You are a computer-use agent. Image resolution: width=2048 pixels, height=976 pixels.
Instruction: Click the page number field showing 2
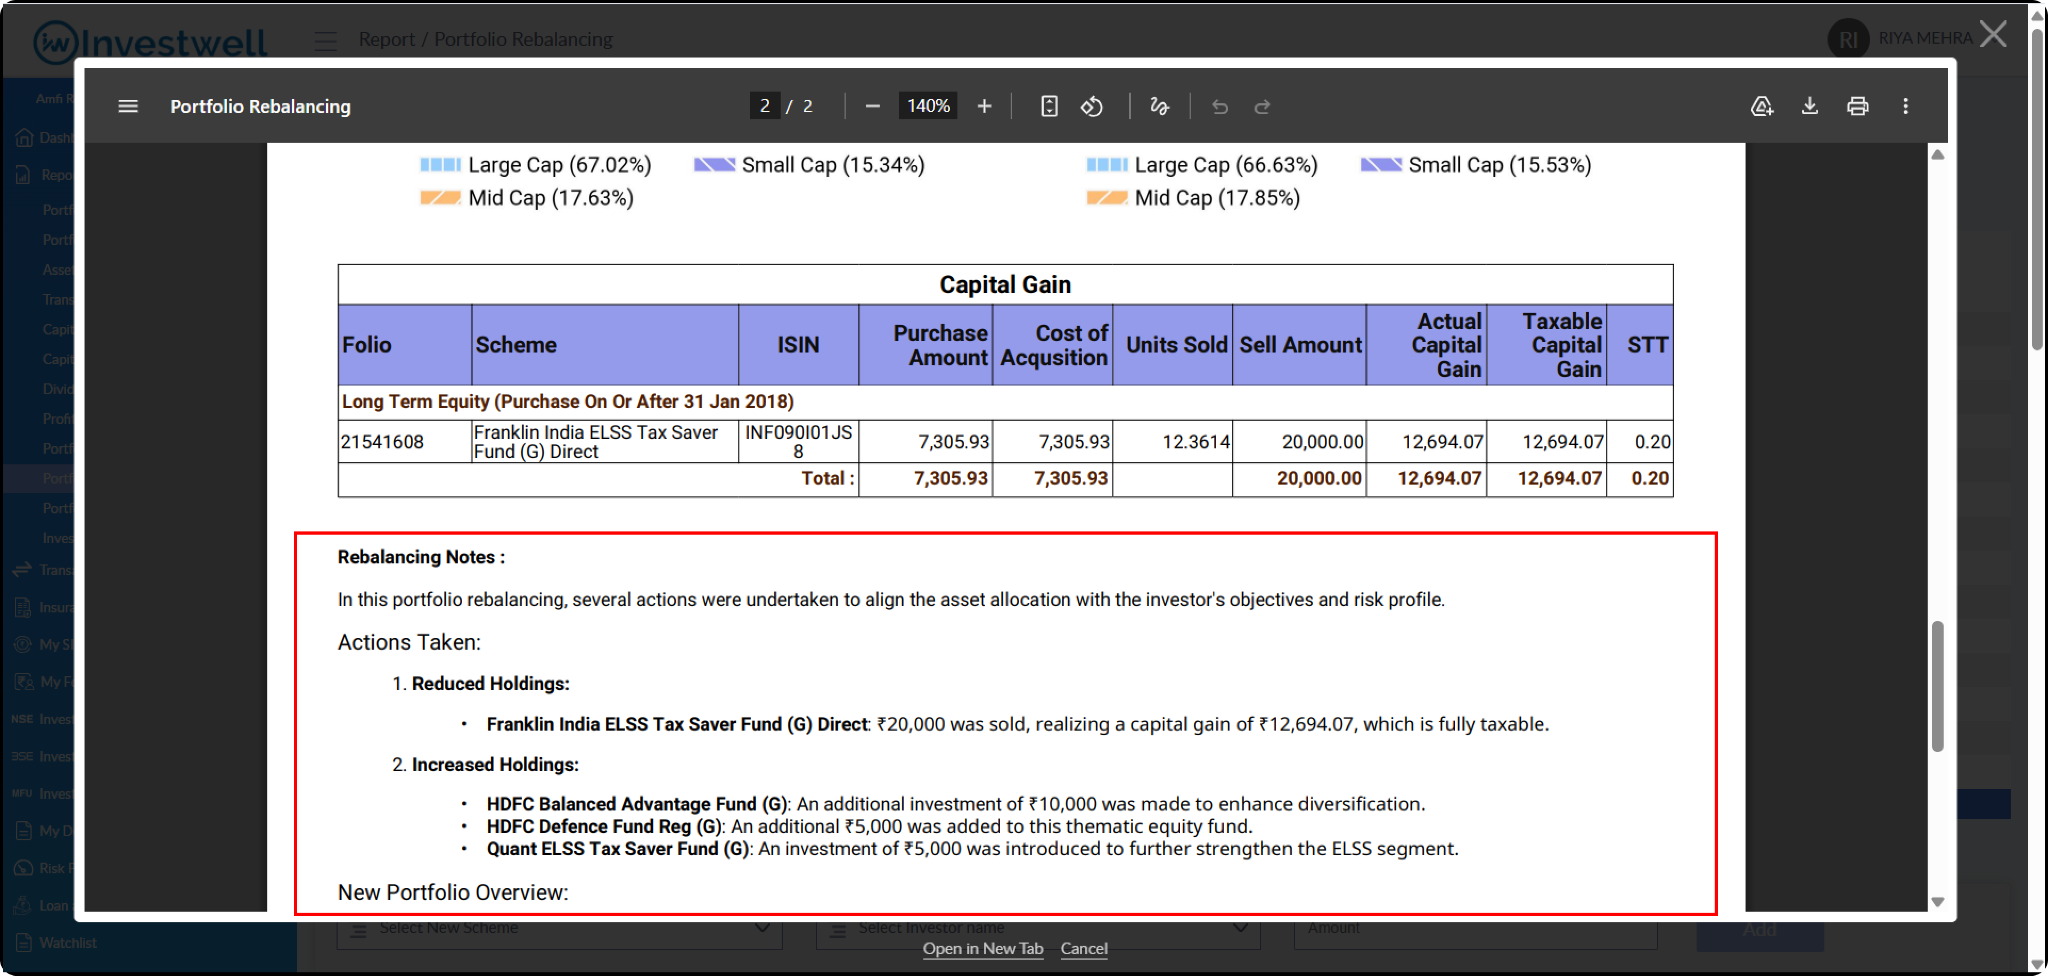(x=765, y=106)
